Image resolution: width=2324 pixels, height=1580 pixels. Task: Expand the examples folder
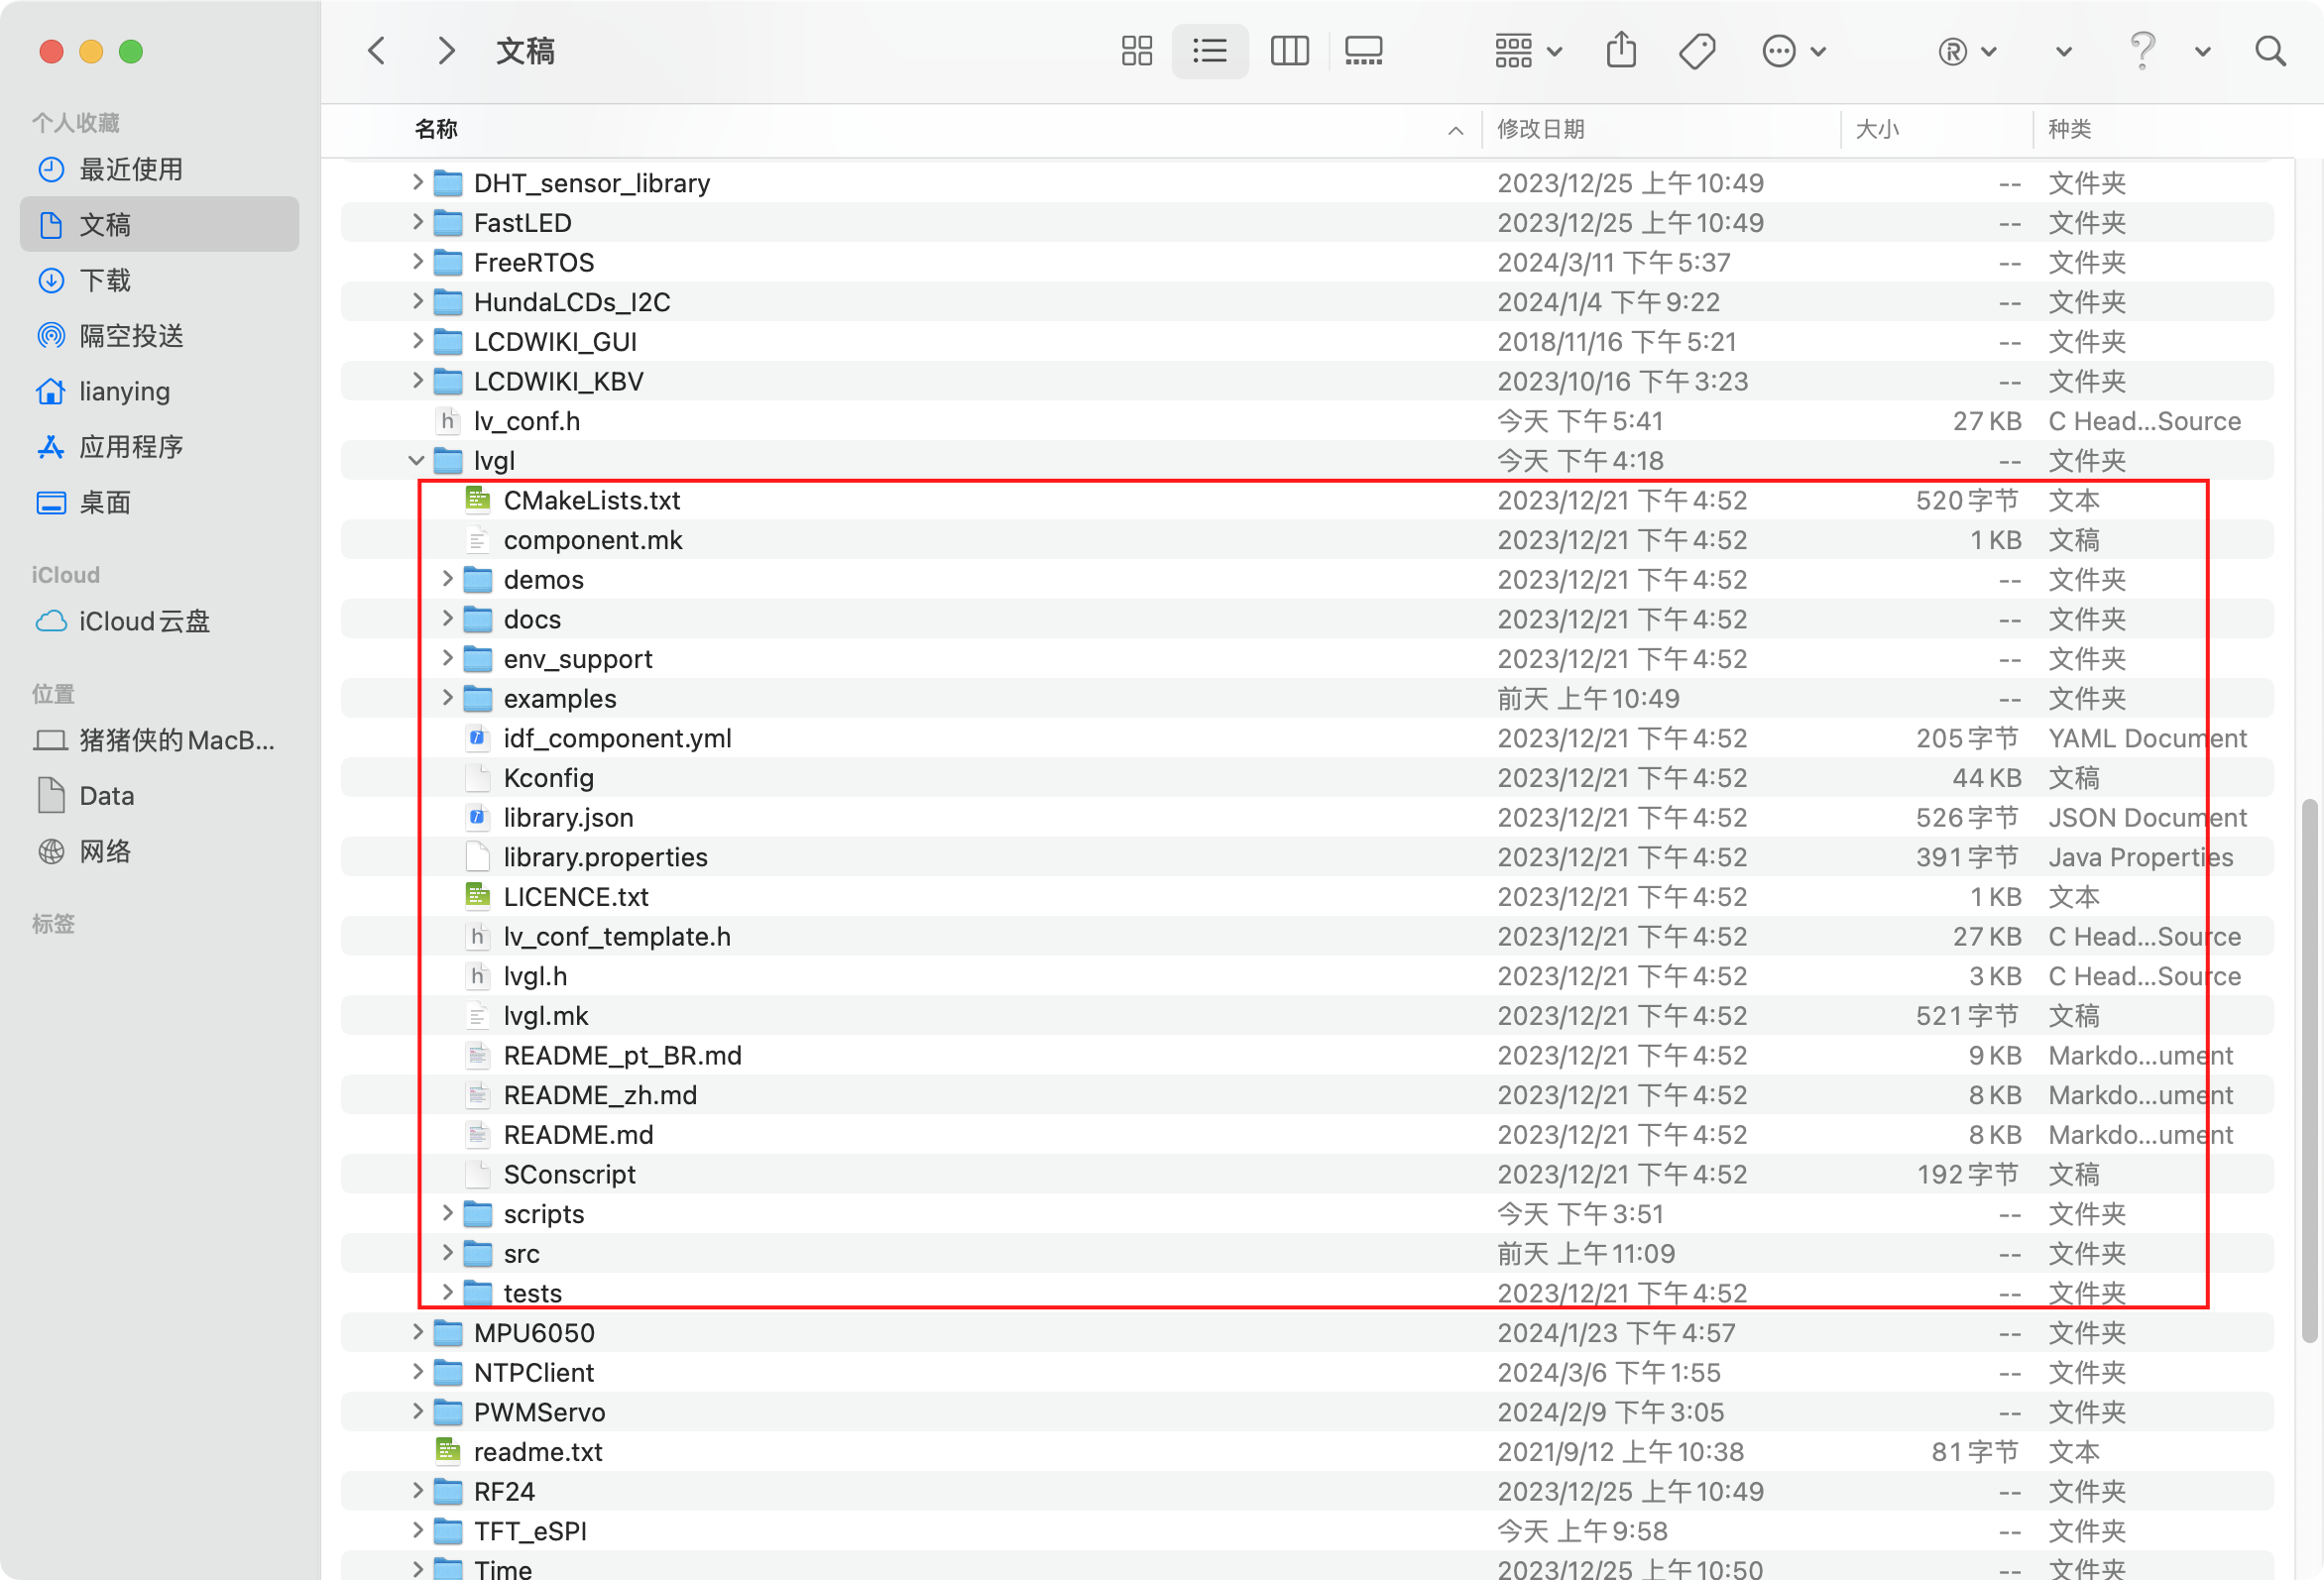click(447, 698)
